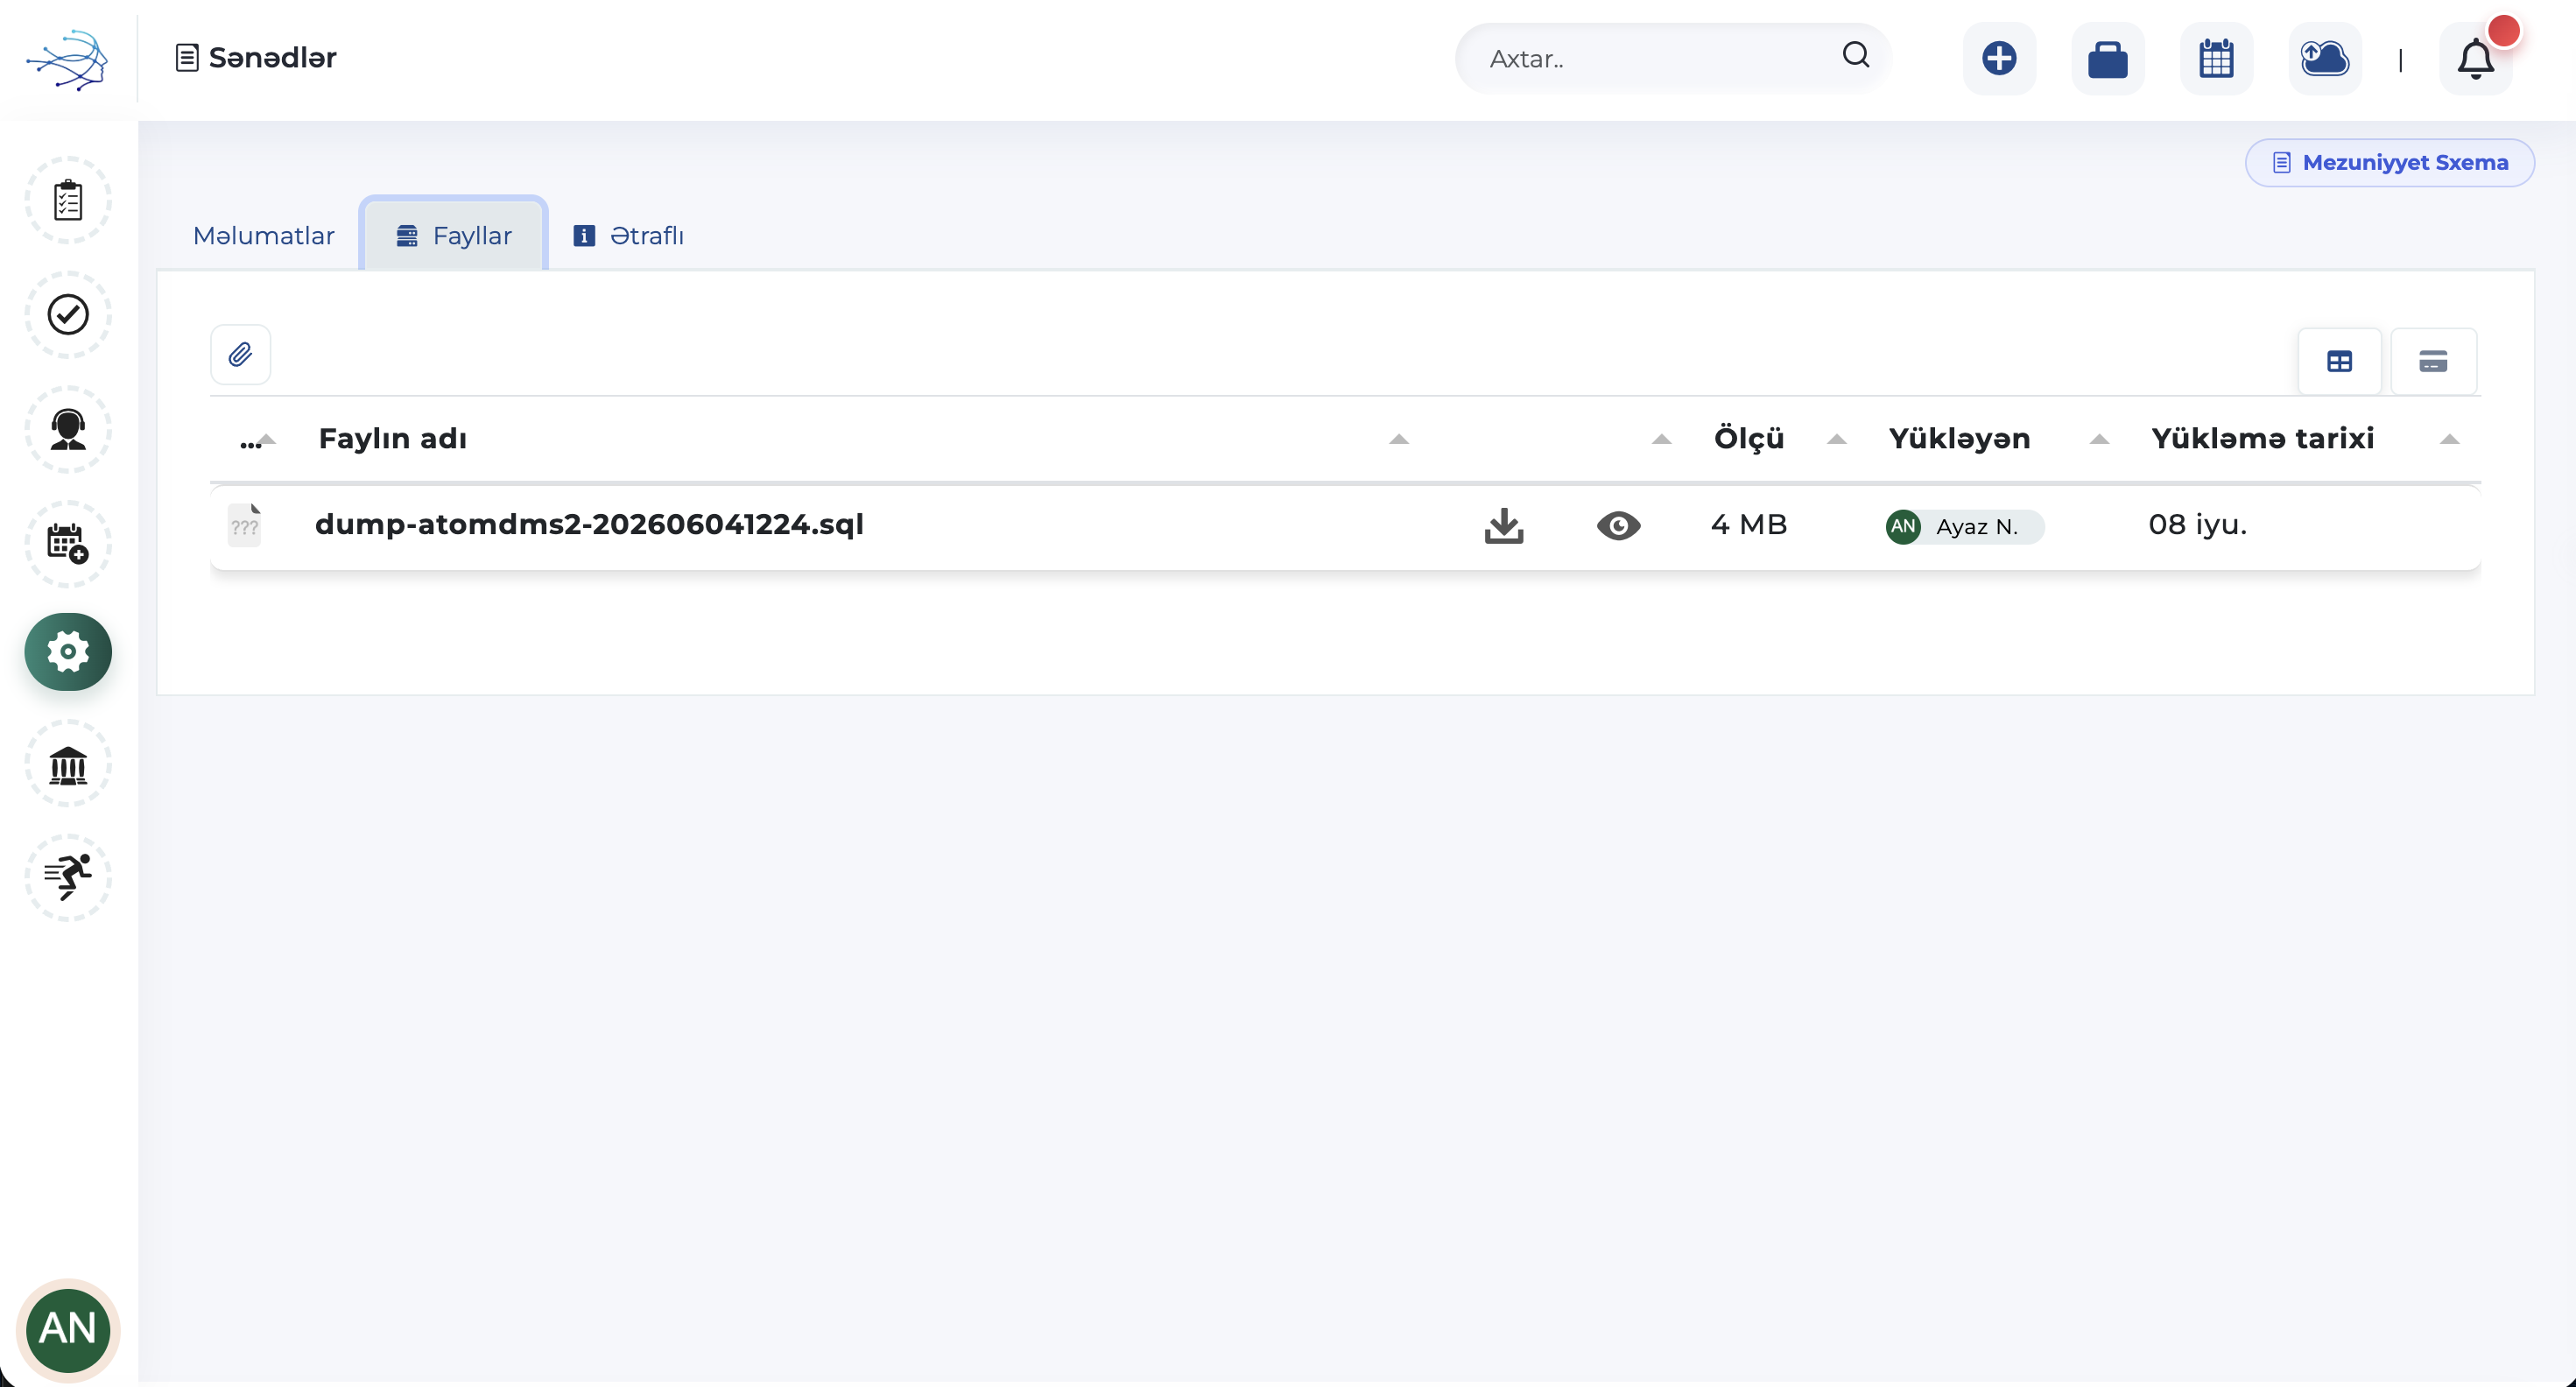Screen dimensions: 2576x1387
Task: Switch to card list view
Action: pos(2433,361)
